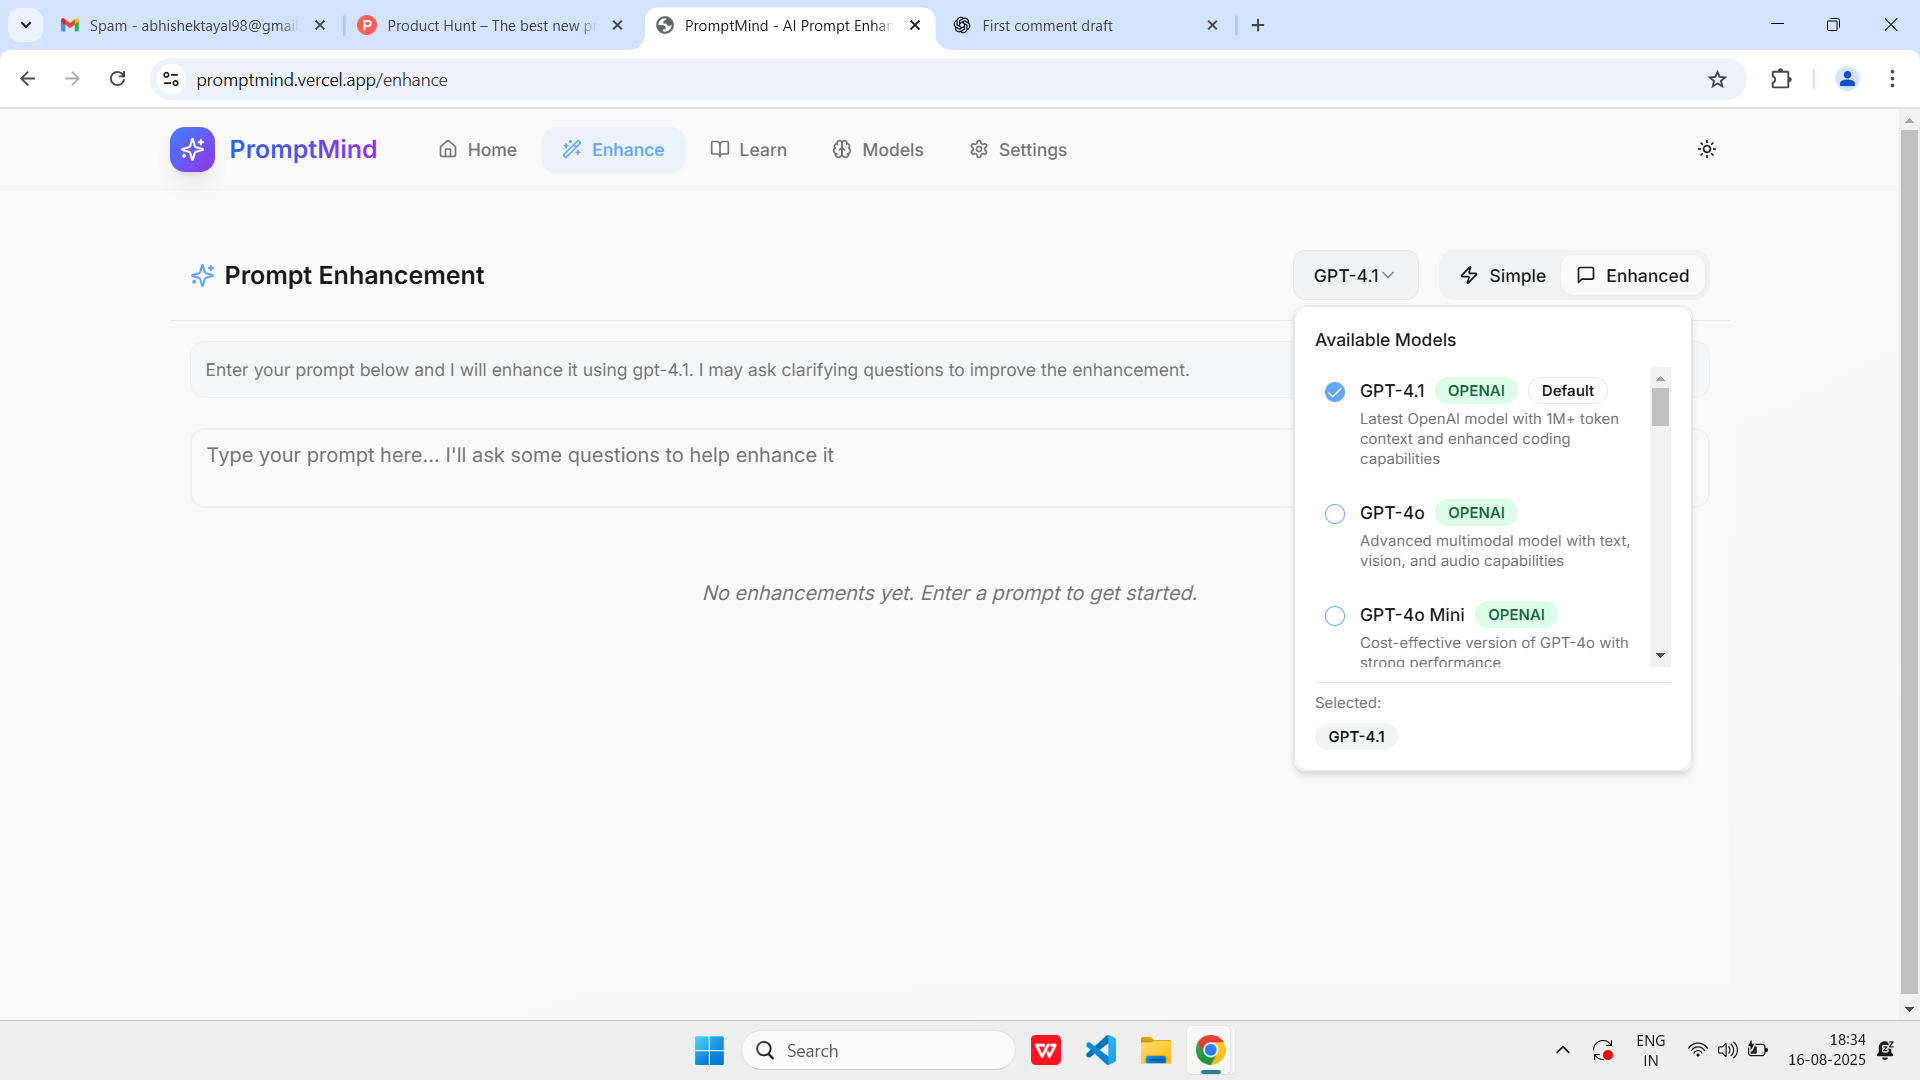
Task: Bookmark this page with the star icon
Action: (1717, 79)
